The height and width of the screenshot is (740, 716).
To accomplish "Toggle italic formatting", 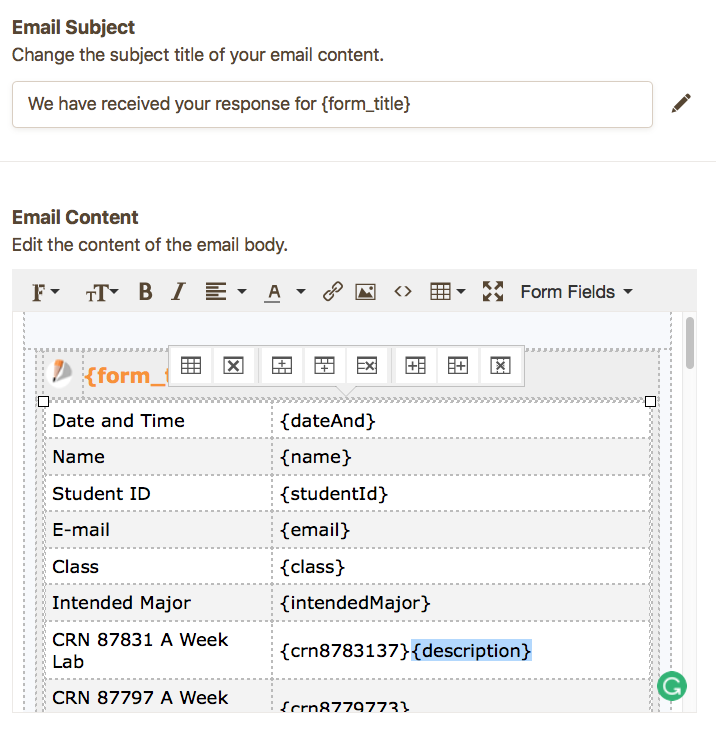I will (178, 292).
